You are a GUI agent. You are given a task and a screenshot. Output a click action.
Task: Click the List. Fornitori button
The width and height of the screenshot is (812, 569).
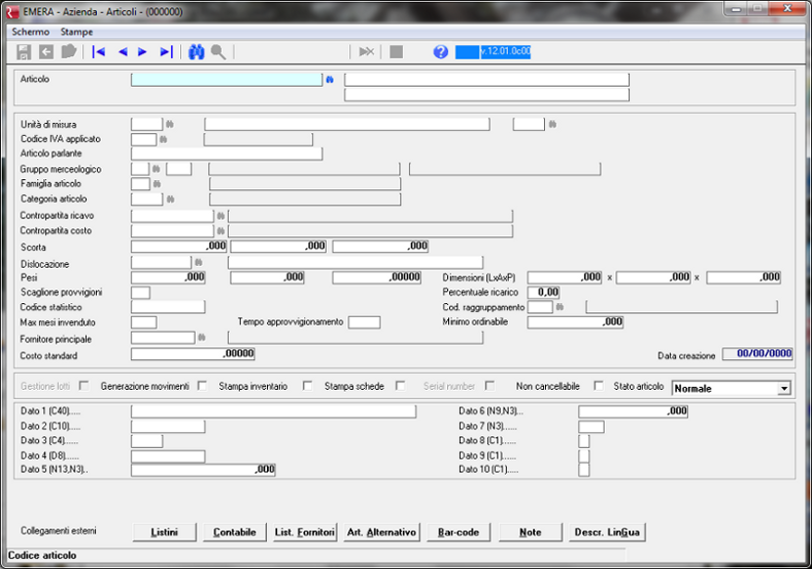tap(305, 532)
